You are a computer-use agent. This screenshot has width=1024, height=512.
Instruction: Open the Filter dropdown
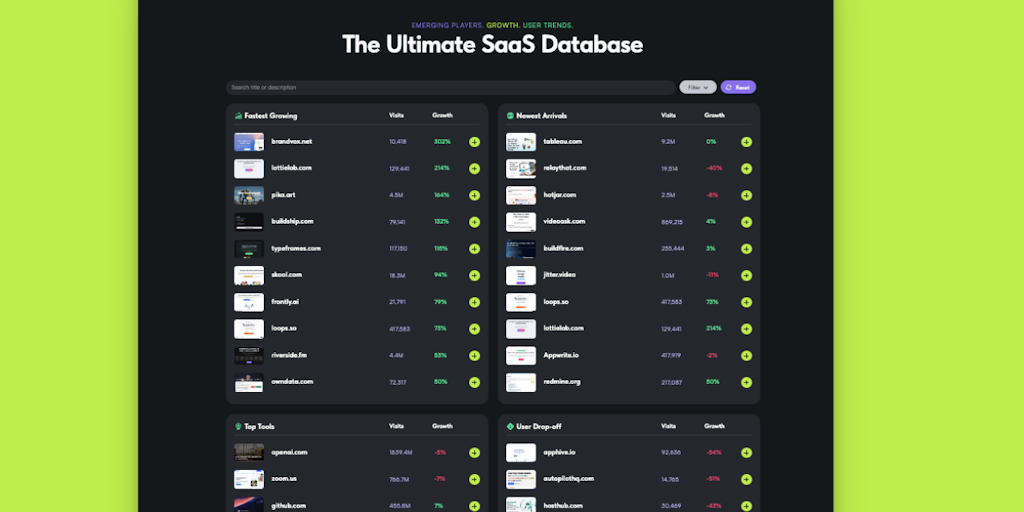click(x=697, y=87)
